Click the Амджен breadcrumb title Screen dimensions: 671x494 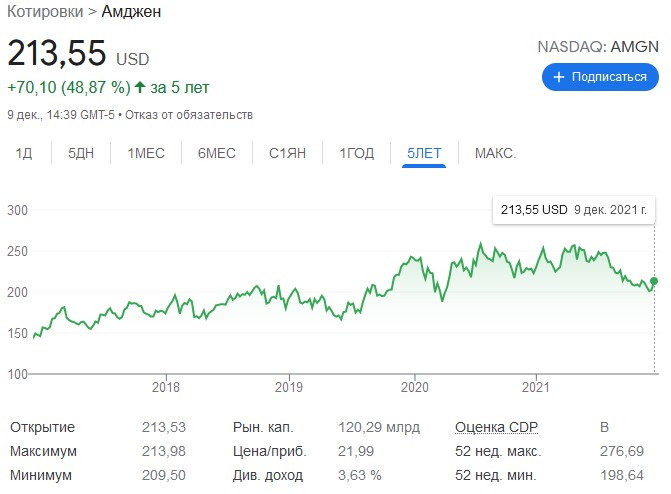pos(131,12)
